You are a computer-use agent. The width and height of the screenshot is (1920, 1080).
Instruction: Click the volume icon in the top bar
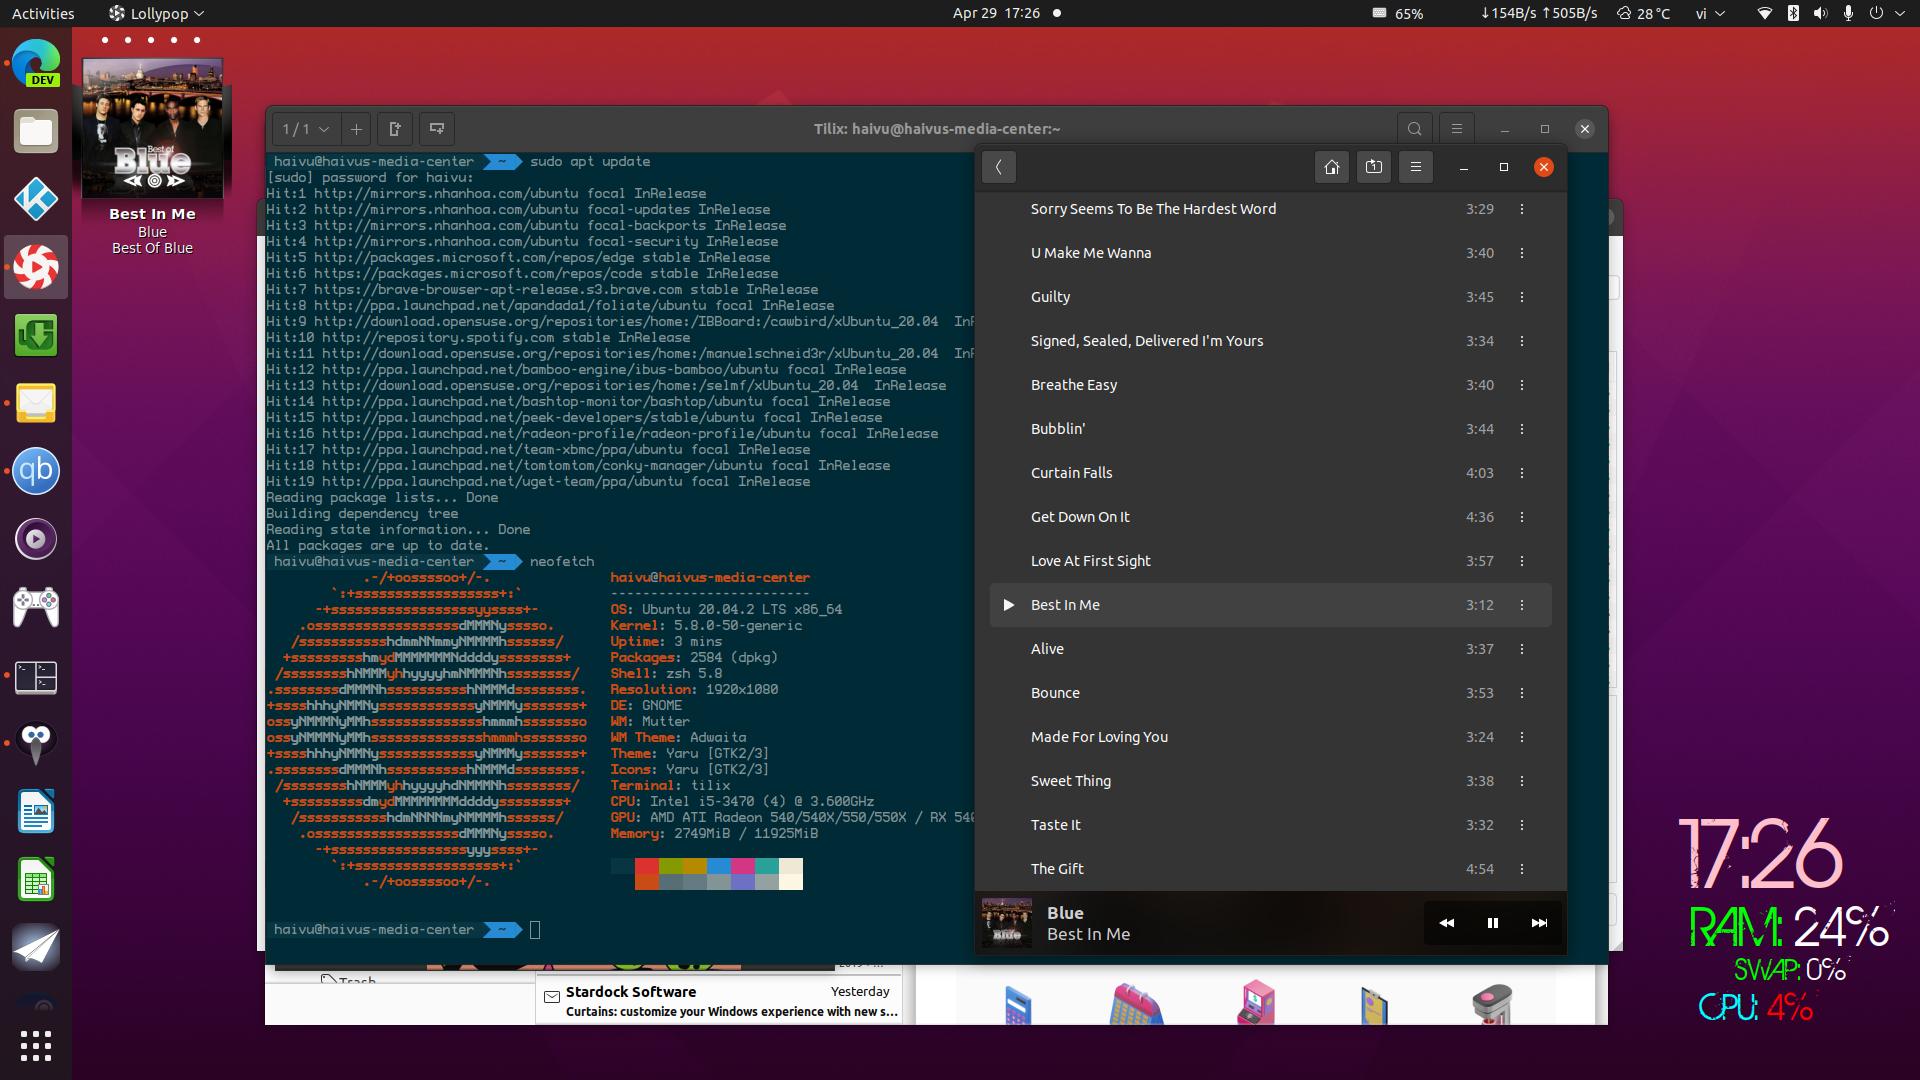[1820, 13]
